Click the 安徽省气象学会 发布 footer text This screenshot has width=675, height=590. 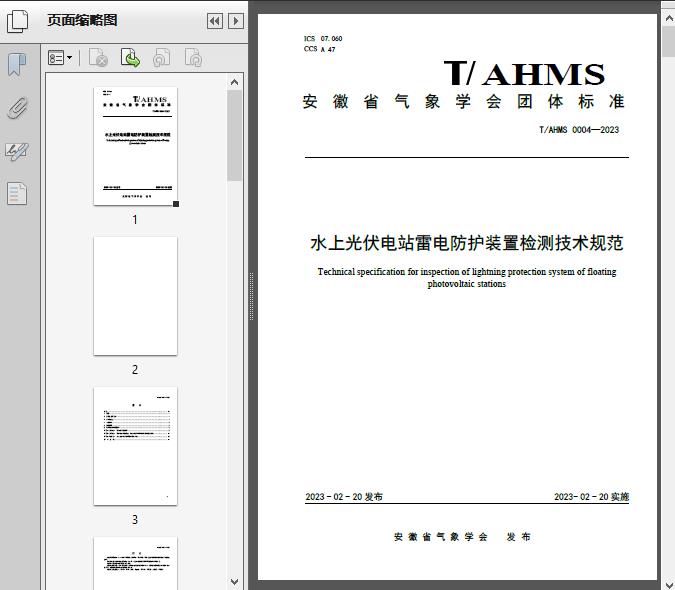462,537
